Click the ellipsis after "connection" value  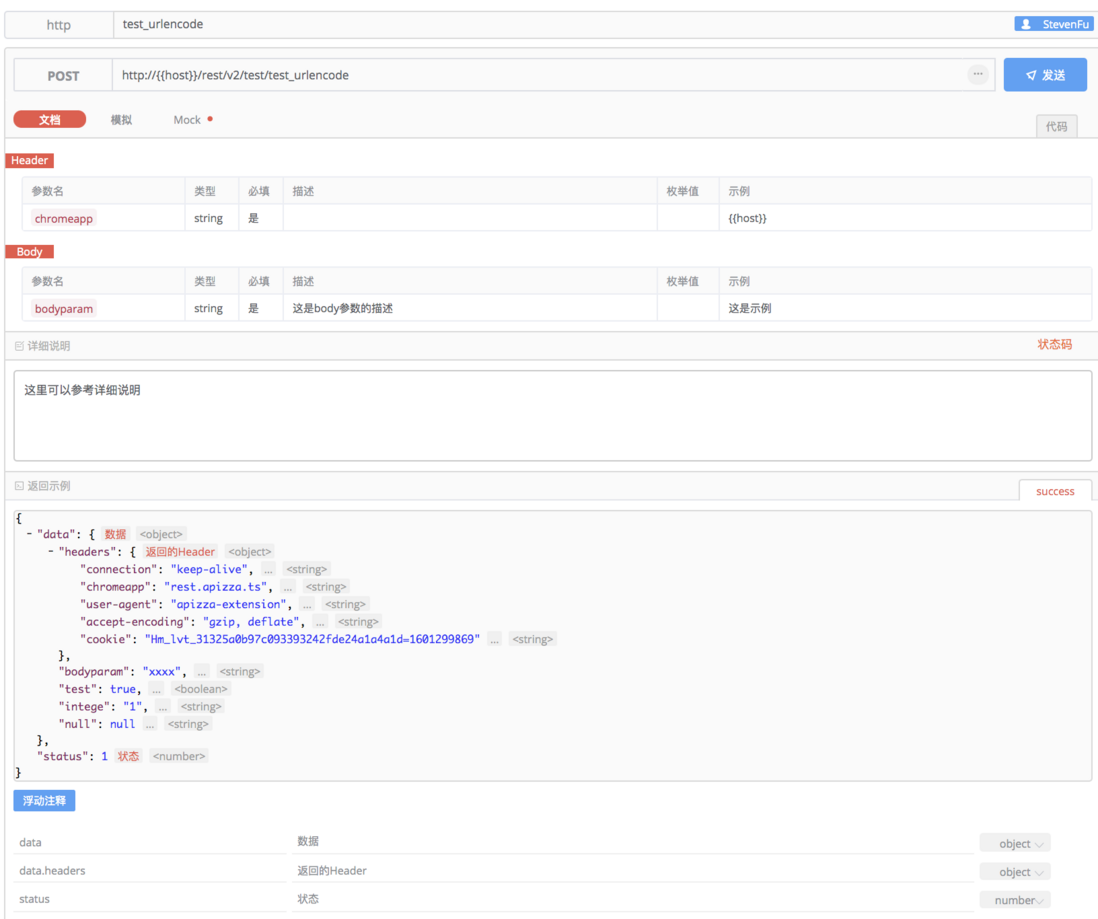pos(268,569)
